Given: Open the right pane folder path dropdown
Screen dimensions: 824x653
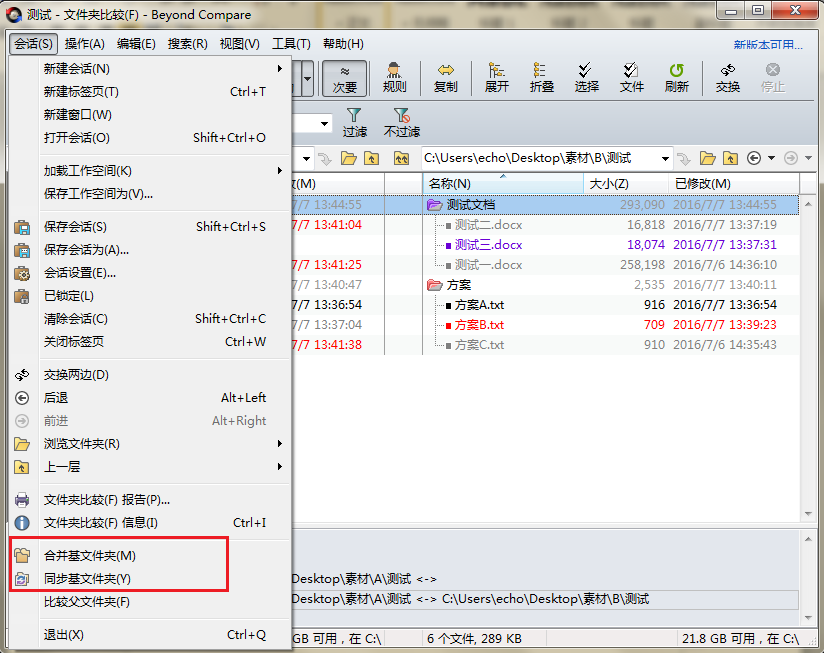Looking at the screenshot, I should 665,158.
